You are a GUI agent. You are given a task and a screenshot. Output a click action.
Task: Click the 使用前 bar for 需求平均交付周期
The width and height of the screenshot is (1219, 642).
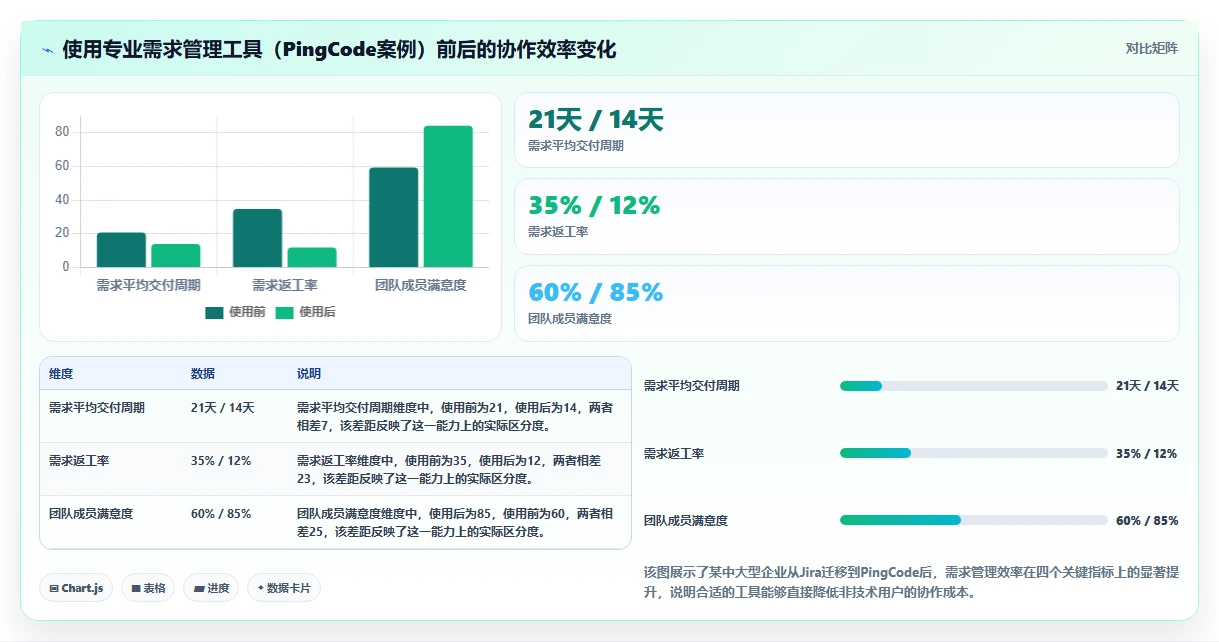(x=121, y=250)
